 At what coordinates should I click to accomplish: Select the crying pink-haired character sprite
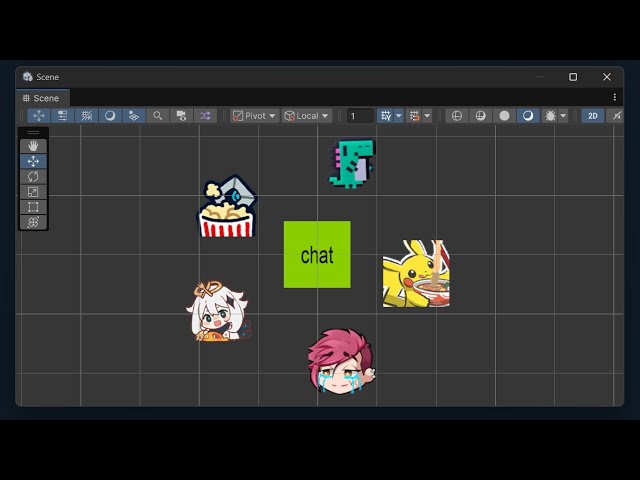pos(342,362)
